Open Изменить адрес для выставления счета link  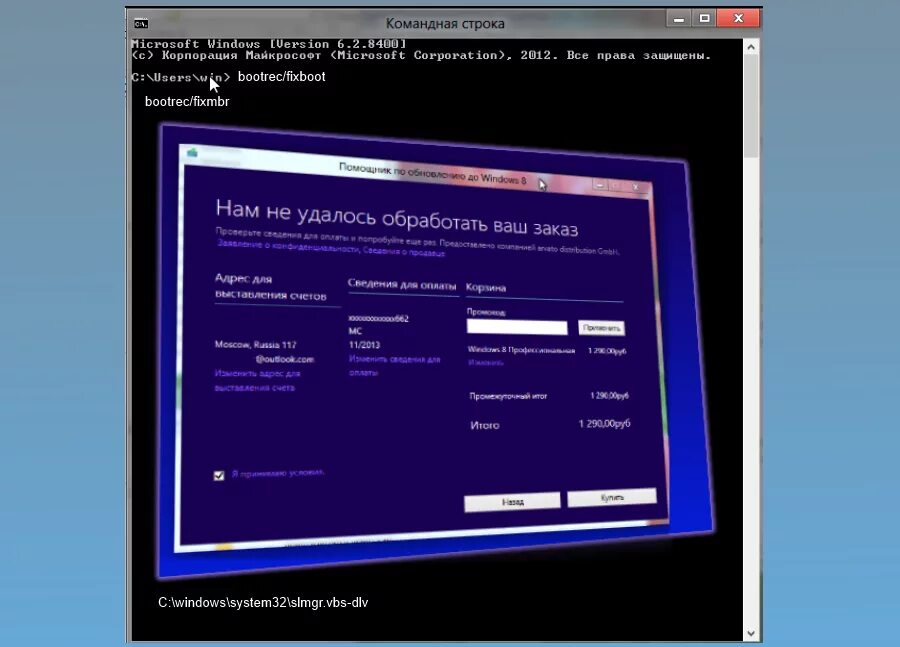(x=257, y=380)
